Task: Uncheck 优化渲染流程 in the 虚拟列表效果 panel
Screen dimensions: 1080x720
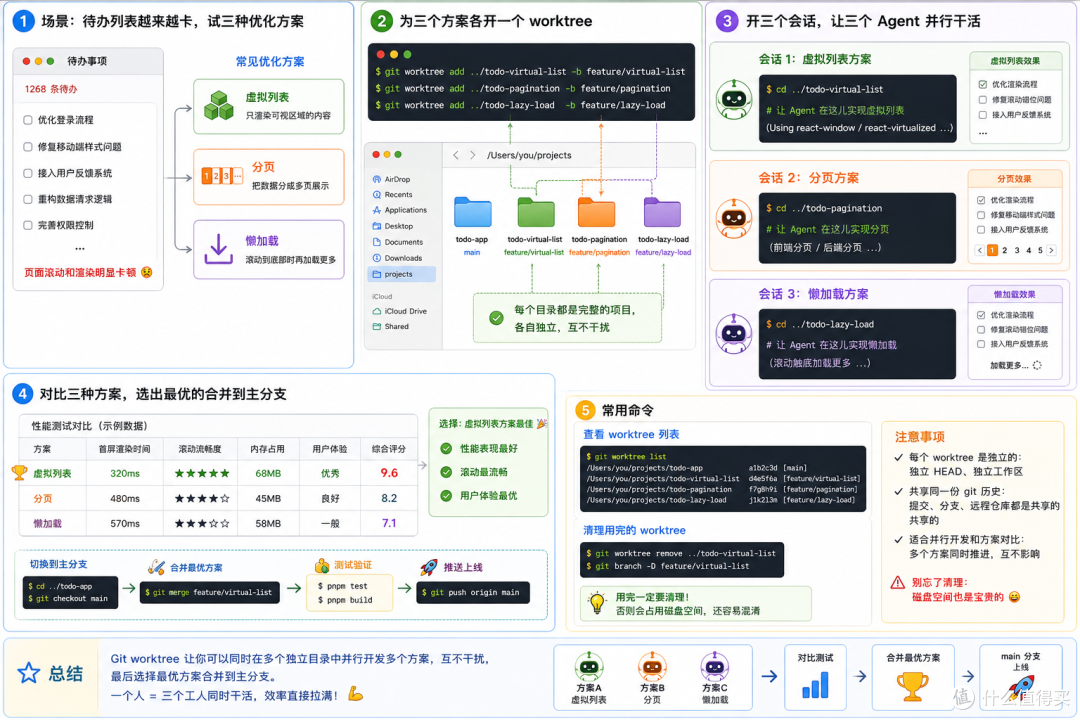Action: 983,84
